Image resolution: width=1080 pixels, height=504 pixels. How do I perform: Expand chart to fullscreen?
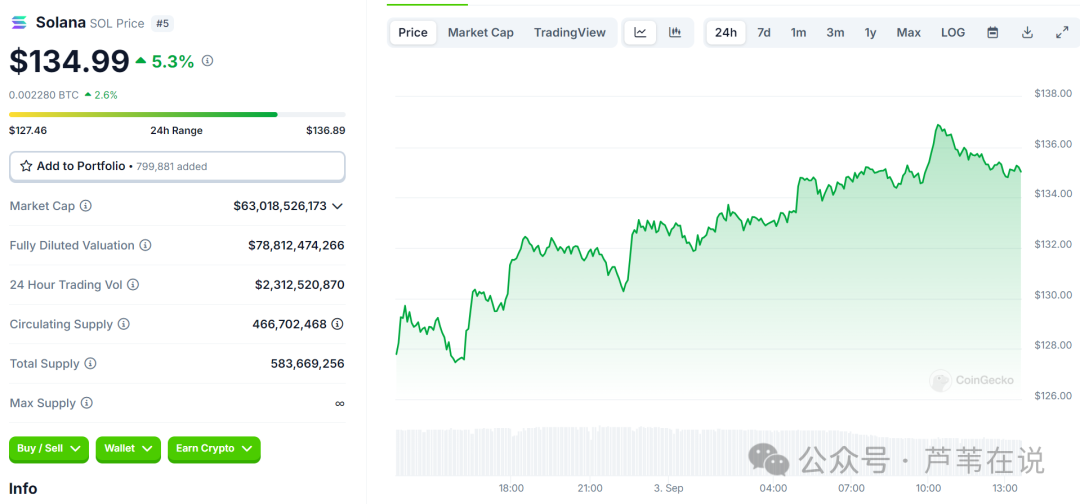coord(1062,33)
